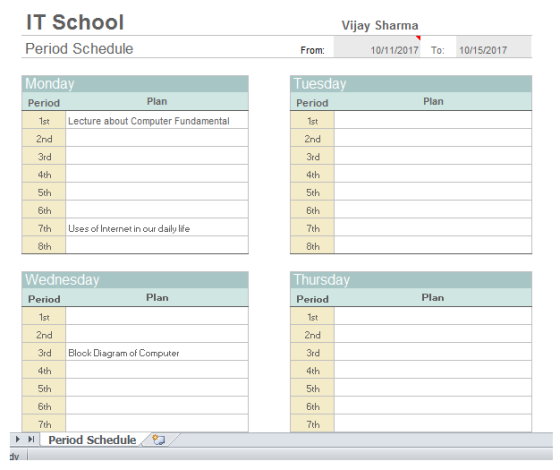Image resolution: width=560 pixels, height=470 pixels.
Task: Select the IT School title
Action: pyautogui.click(x=75, y=22)
